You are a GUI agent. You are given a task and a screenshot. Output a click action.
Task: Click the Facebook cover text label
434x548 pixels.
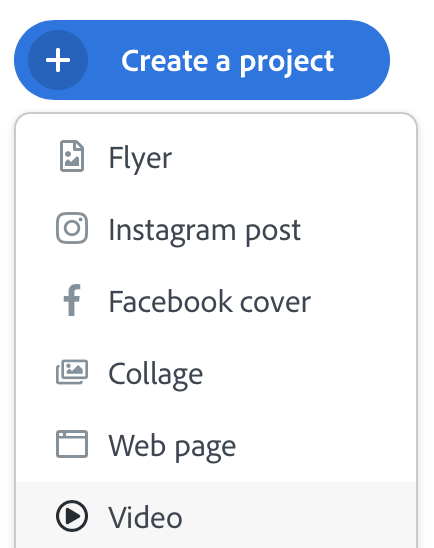pyautogui.click(x=210, y=301)
